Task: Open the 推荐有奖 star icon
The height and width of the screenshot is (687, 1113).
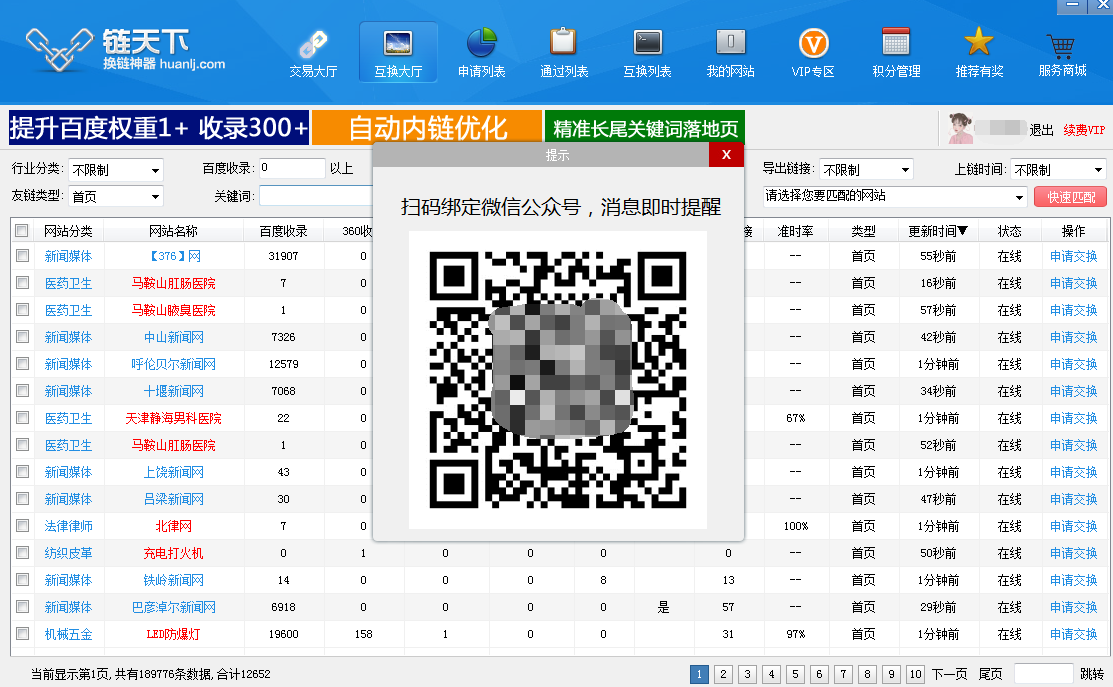Action: 979,53
